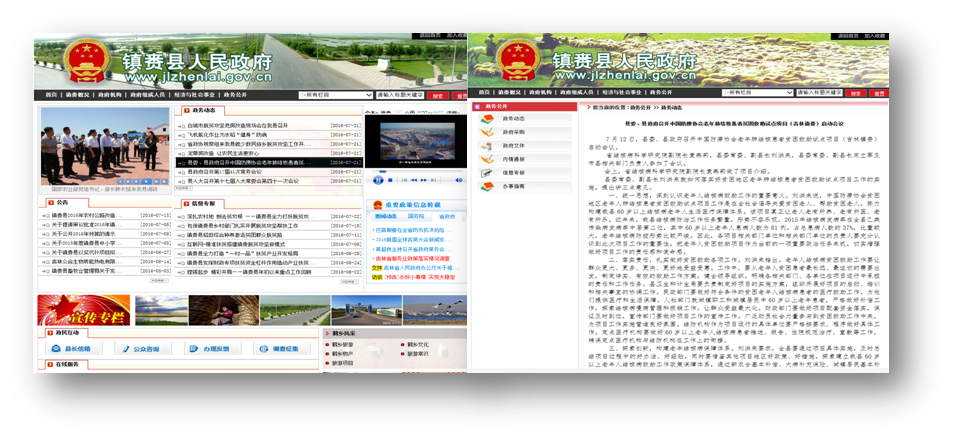Click red arrow icon beside 公告 heading
Image resolution: width=954 pixels, height=438 pixels.
pyautogui.click(x=50, y=203)
